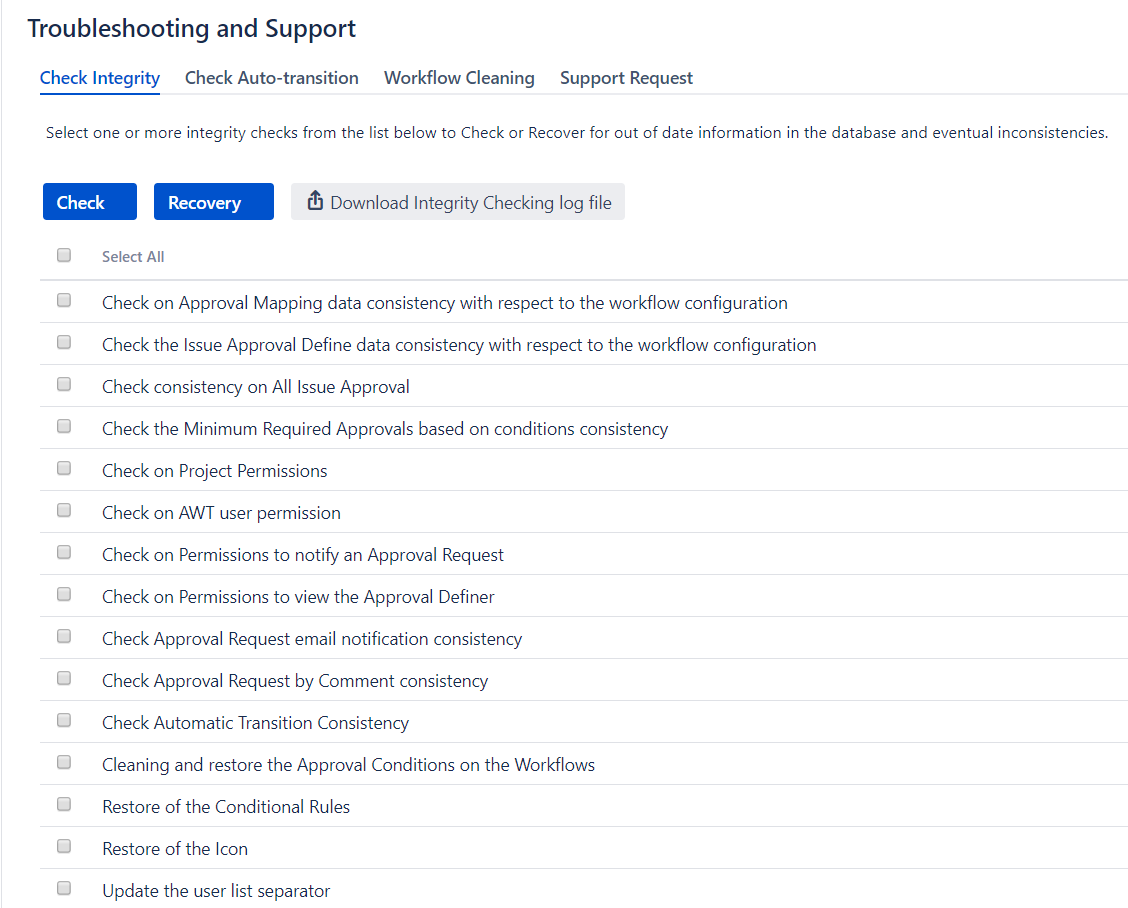Select the Restore of the Icon checkbox
Screen dimensions: 1128x908
(64, 846)
